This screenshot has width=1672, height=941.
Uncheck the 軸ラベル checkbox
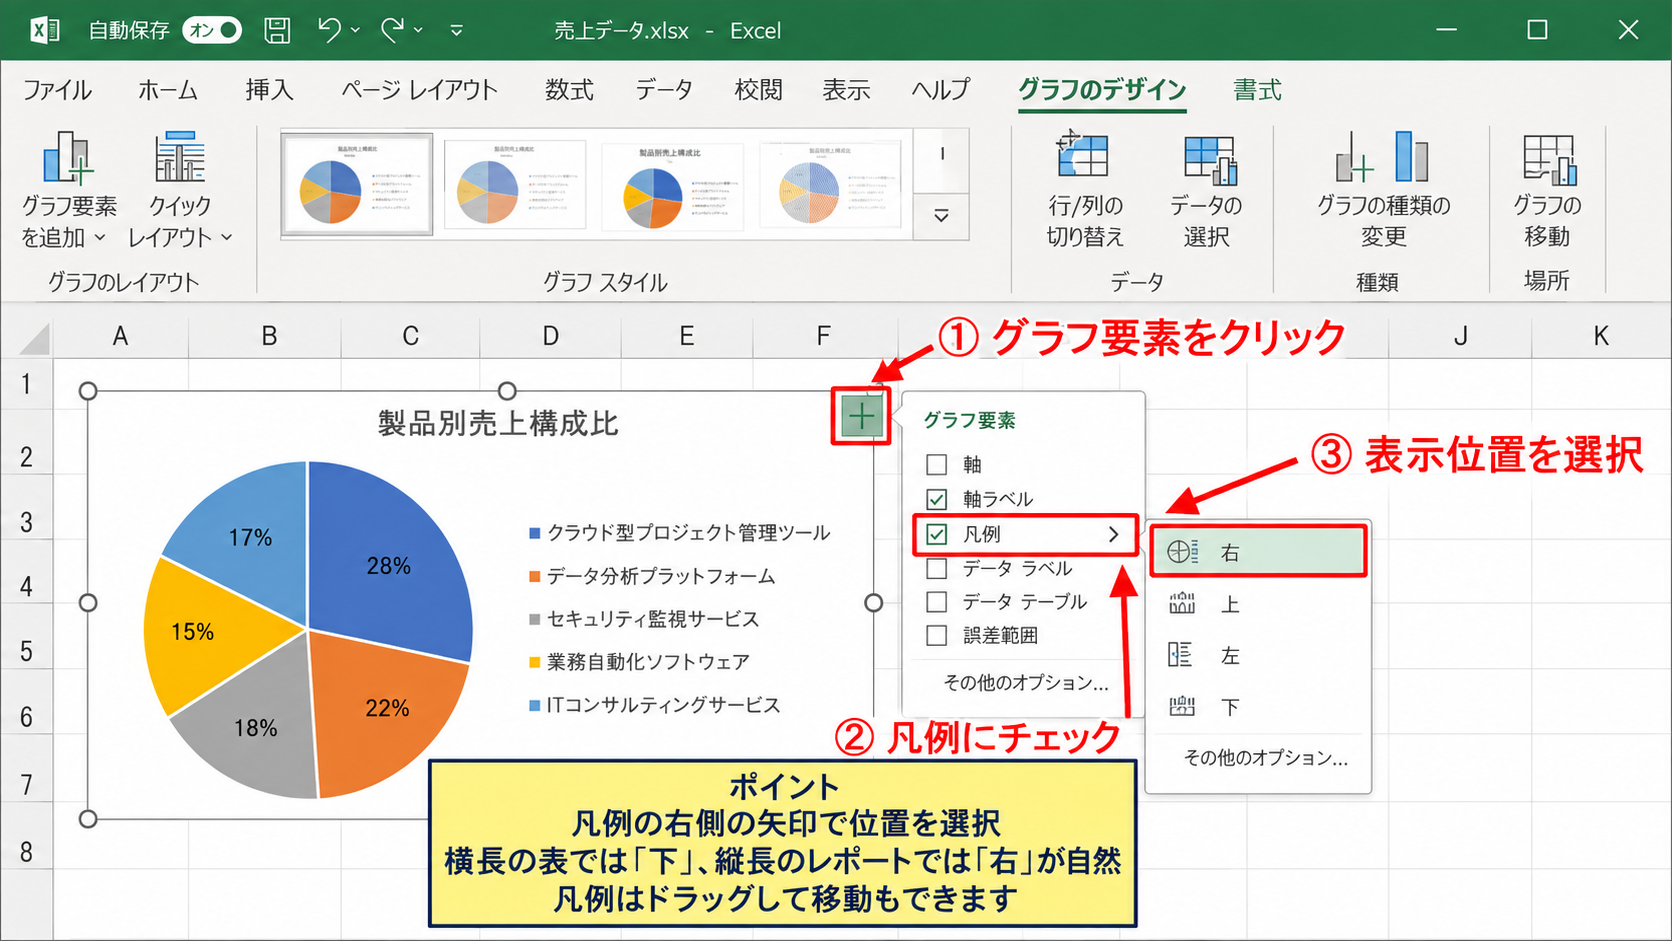tap(937, 499)
